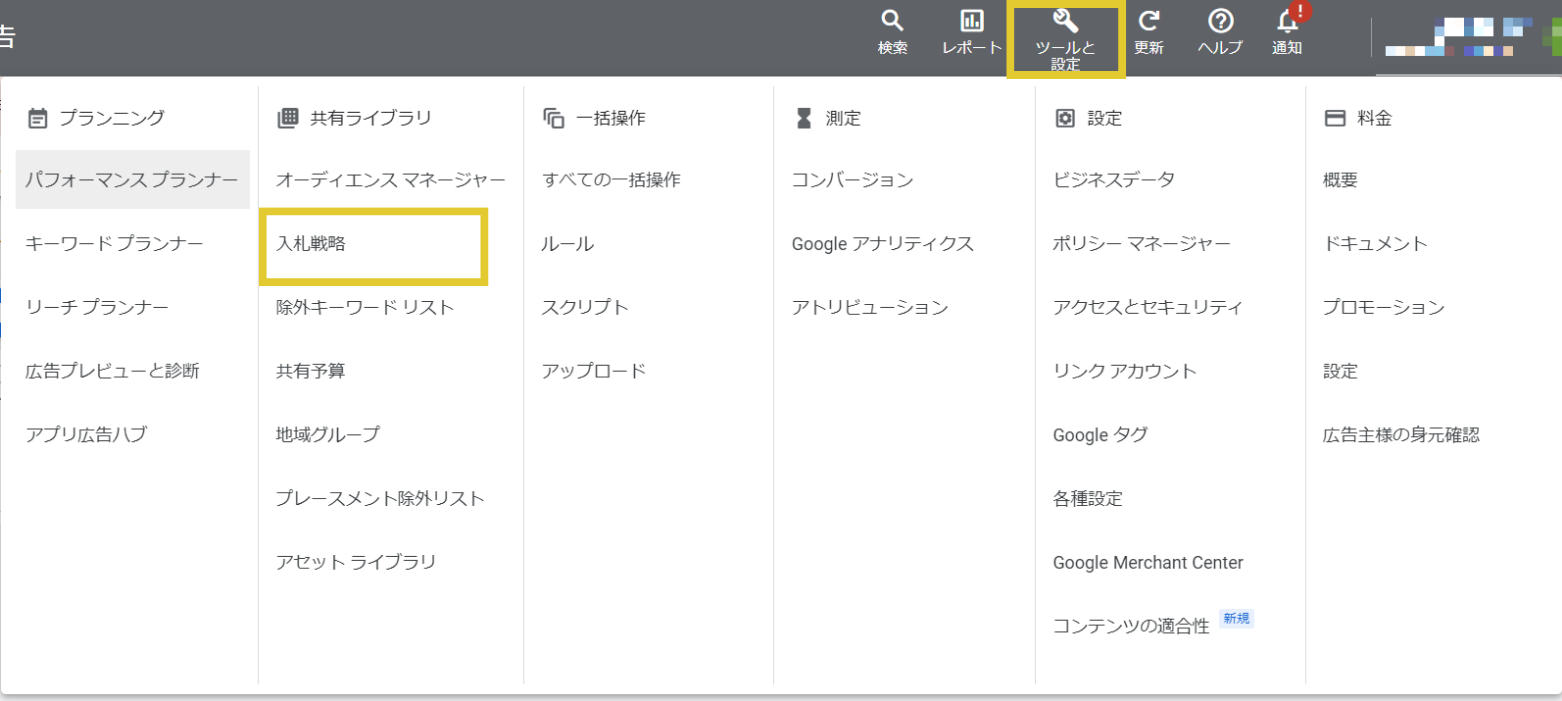Open 地域グループ
This screenshot has width=1562, height=701.
(328, 435)
